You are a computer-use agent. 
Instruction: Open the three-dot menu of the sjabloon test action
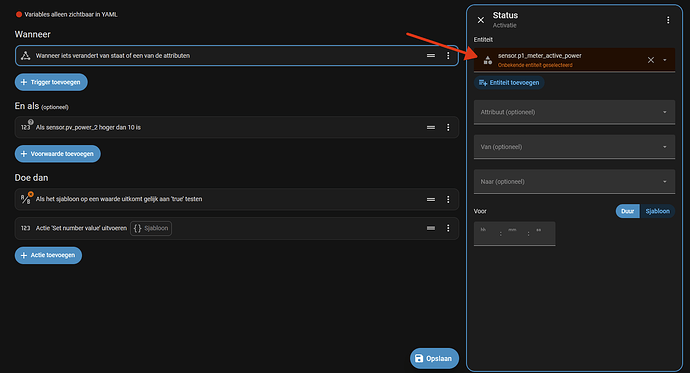[448, 199]
